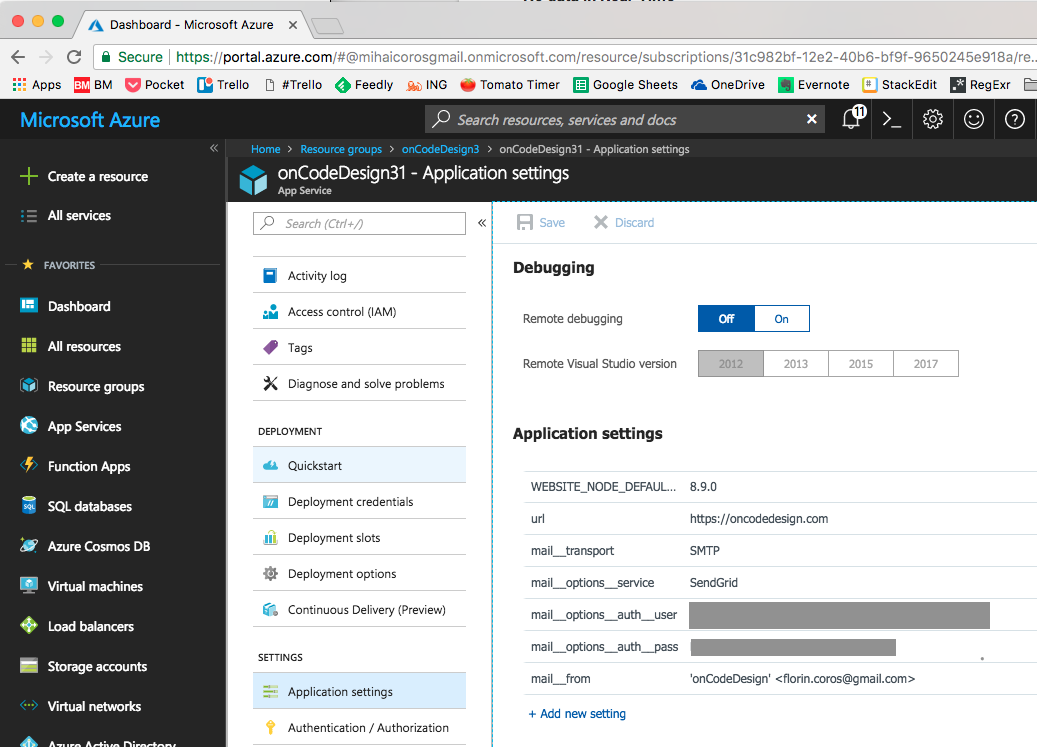Open Azure notifications bell

(x=852, y=119)
